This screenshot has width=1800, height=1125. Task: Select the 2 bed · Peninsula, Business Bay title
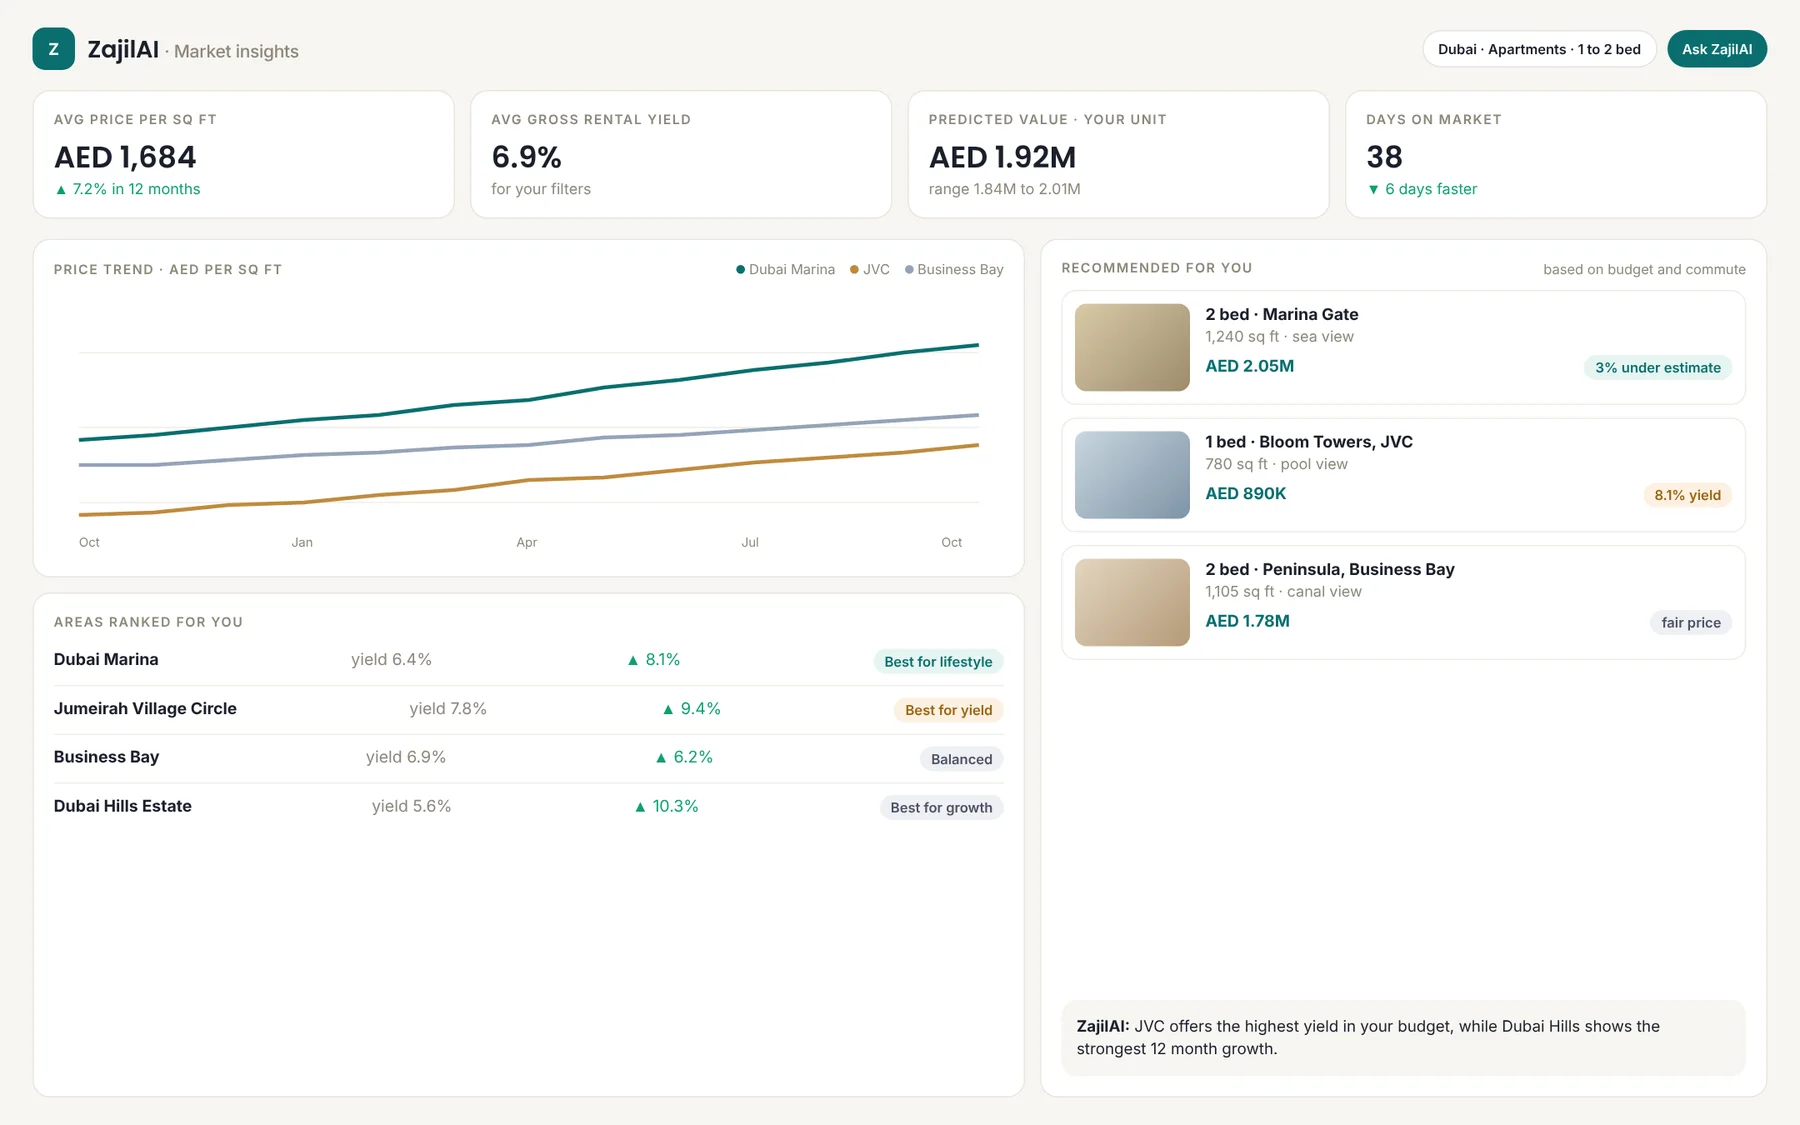pyautogui.click(x=1329, y=569)
